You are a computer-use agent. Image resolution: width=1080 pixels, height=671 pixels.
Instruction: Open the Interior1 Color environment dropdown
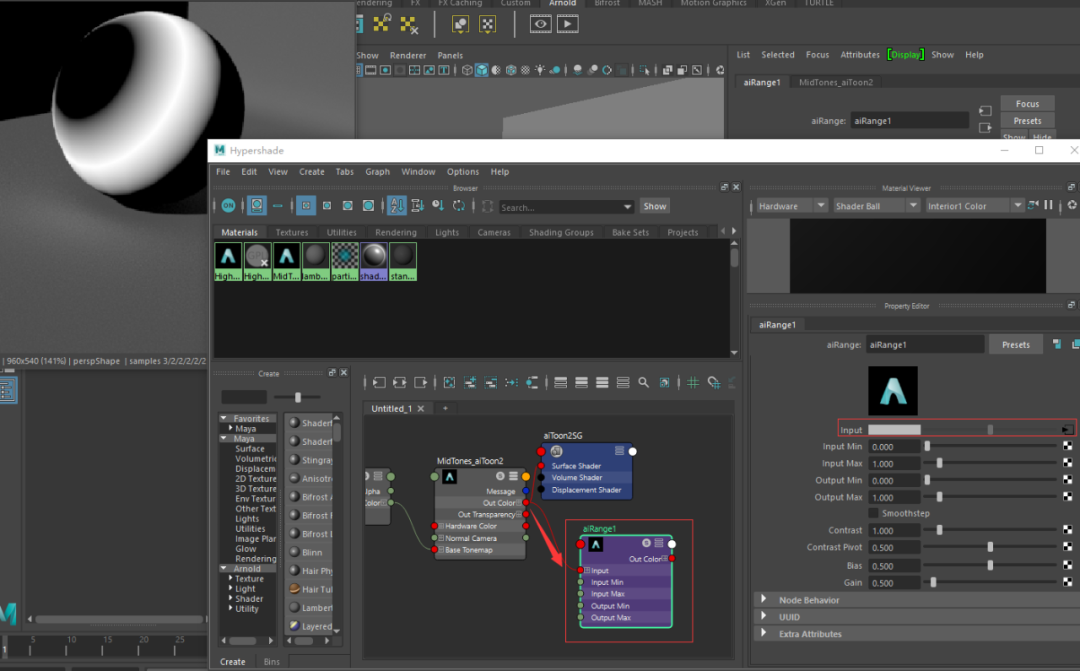[x=974, y=206]
